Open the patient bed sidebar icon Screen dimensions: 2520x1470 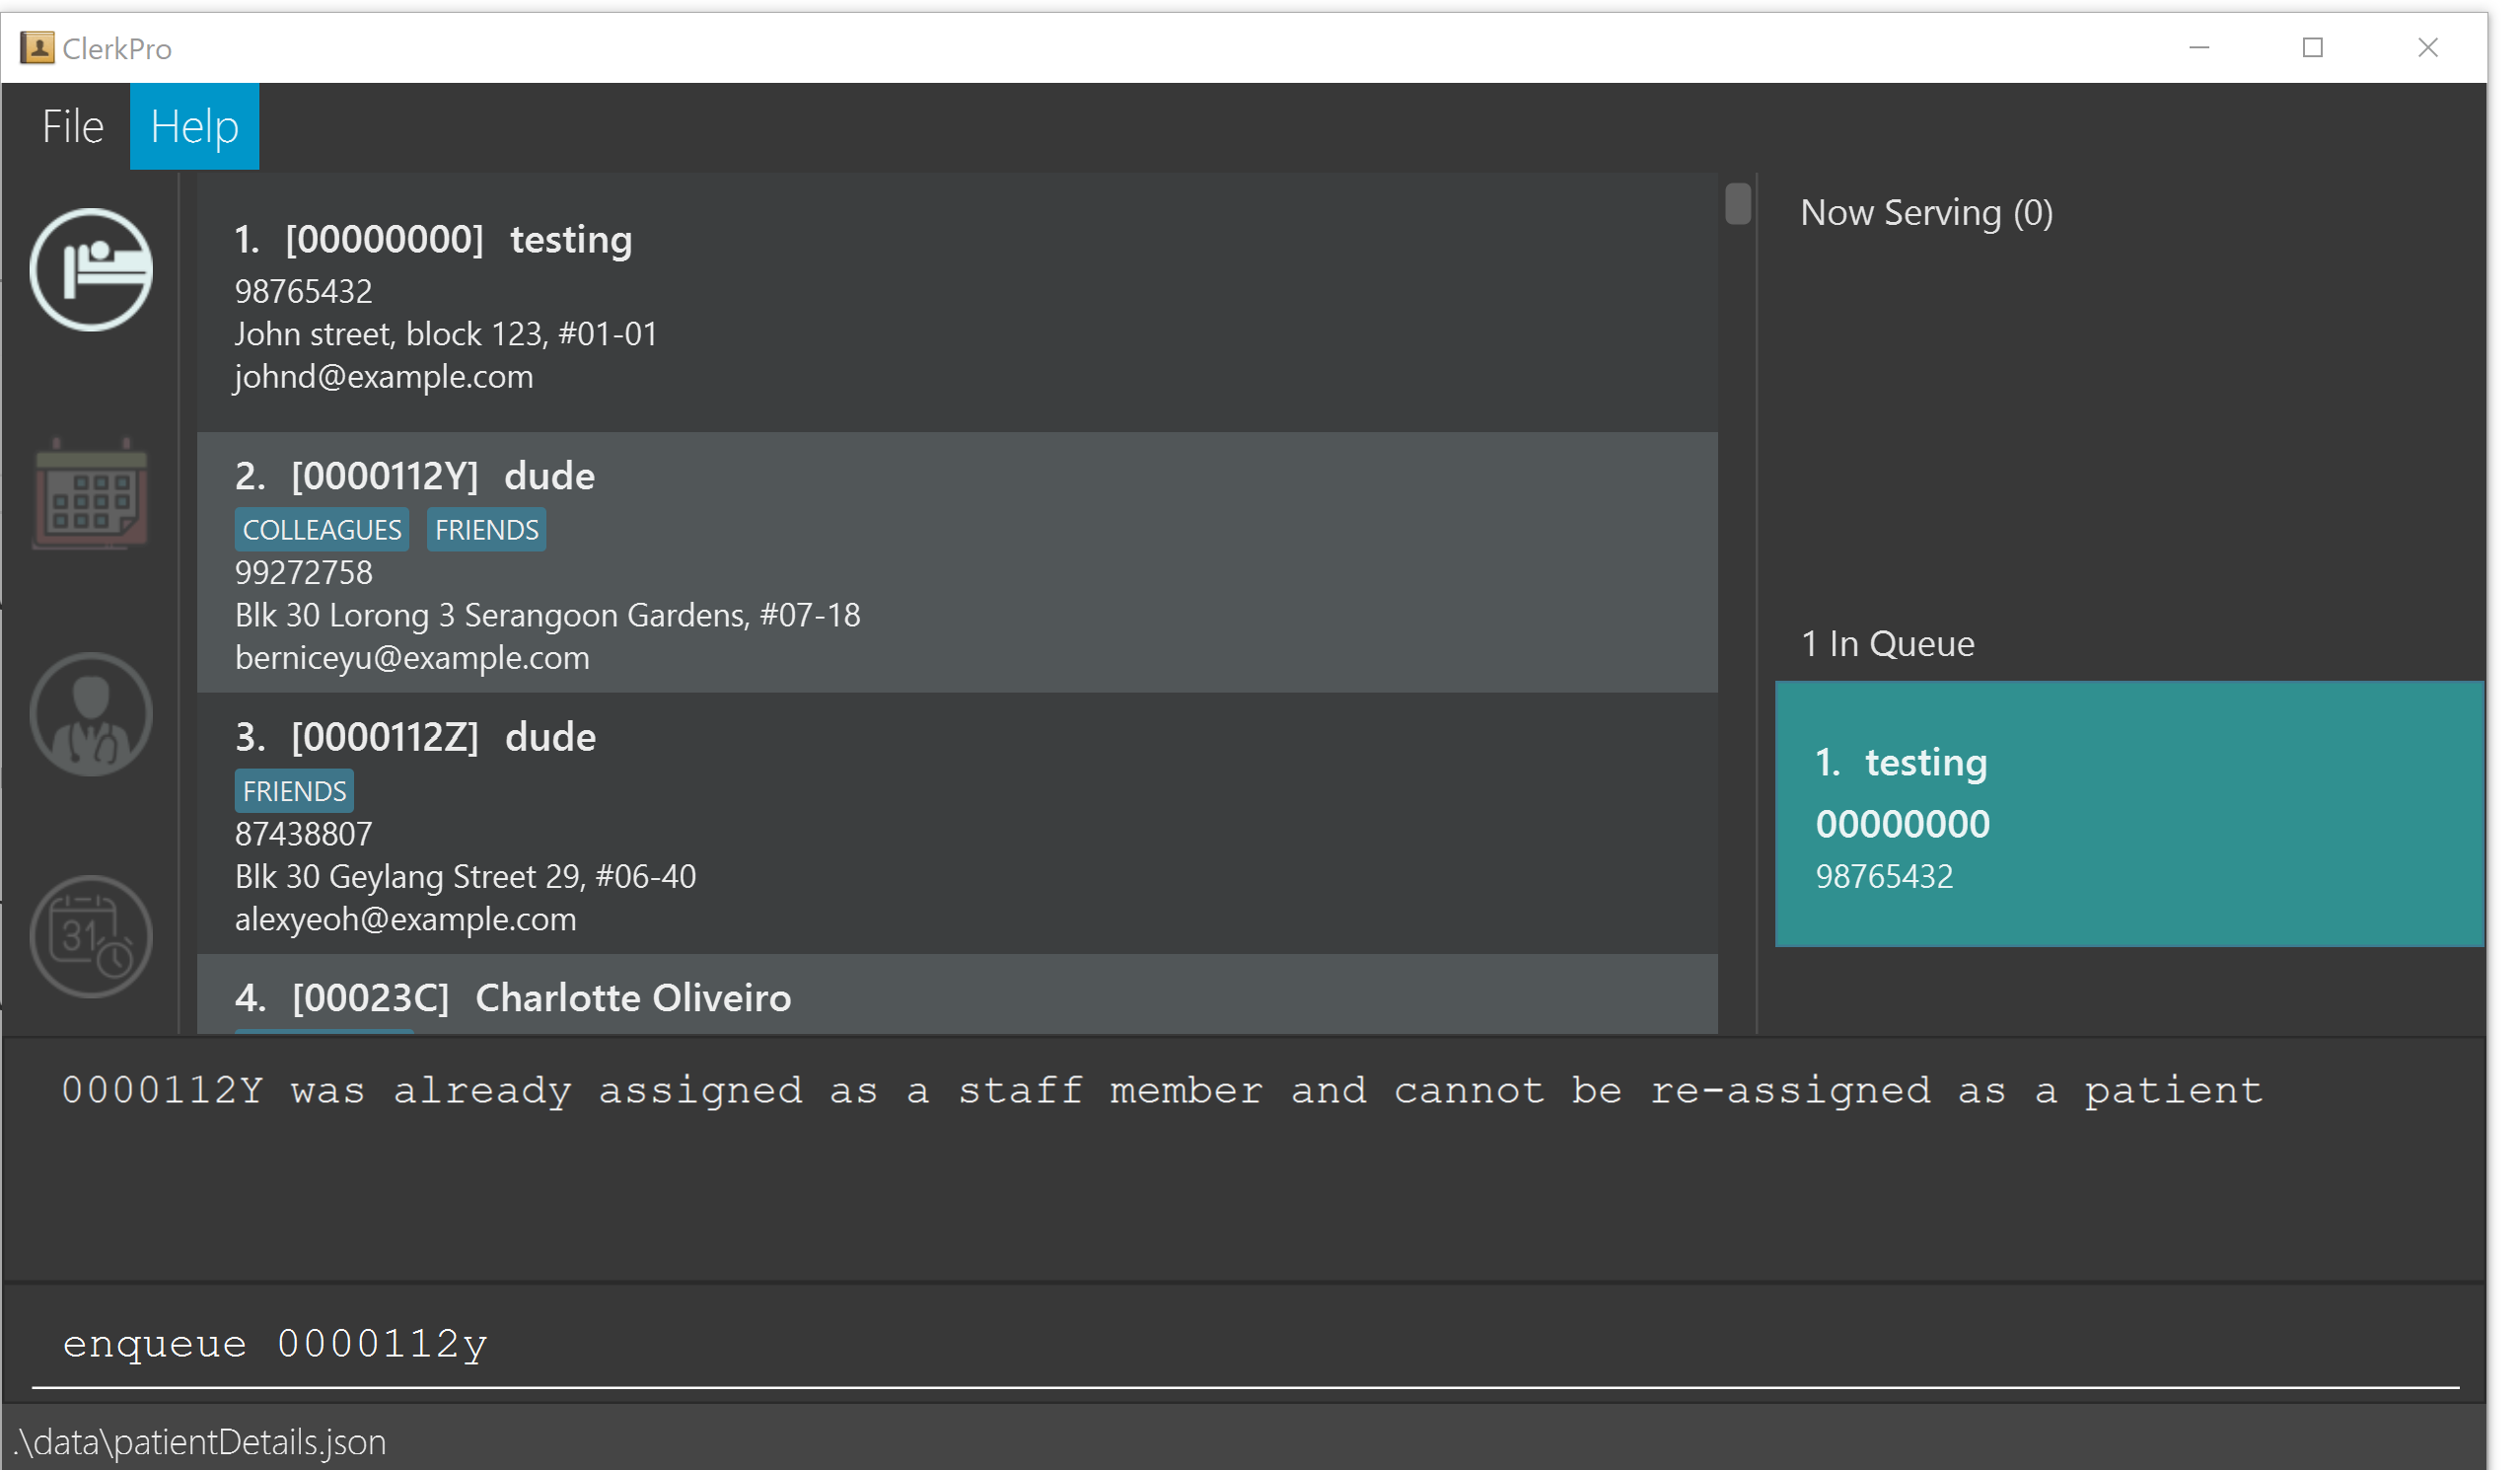[x=91, y=270]
